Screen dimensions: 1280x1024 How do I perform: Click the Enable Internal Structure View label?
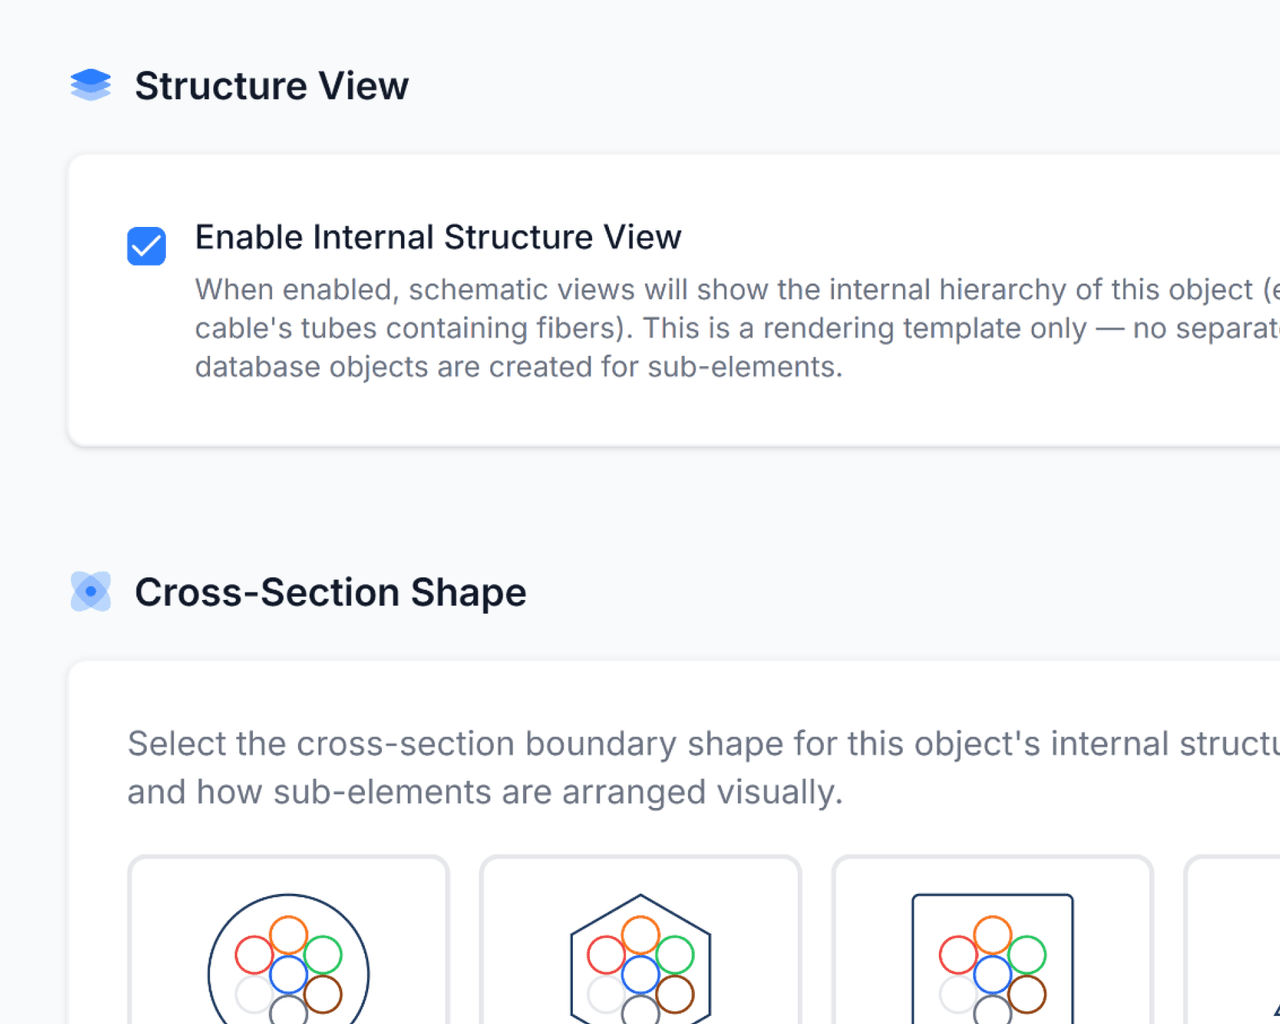point(438,237)
